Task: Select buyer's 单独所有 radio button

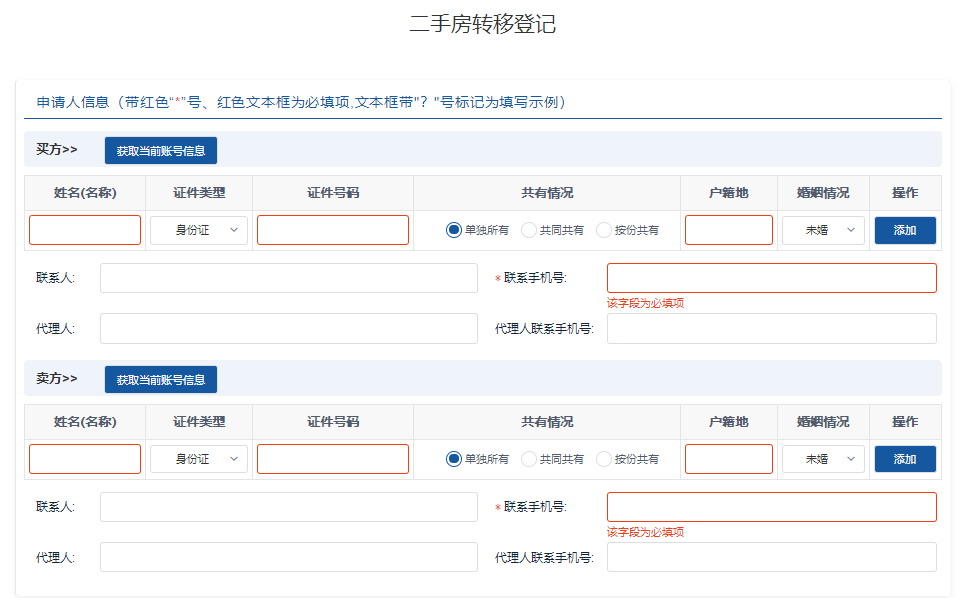Action: pos(454,230)
